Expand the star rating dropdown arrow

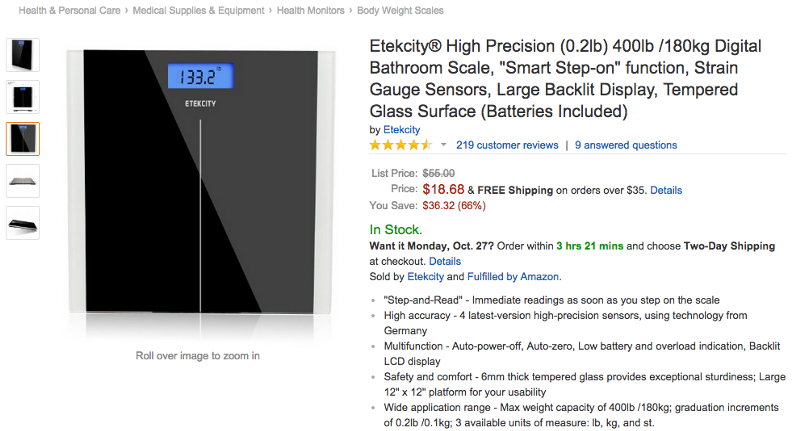(443, 145)
